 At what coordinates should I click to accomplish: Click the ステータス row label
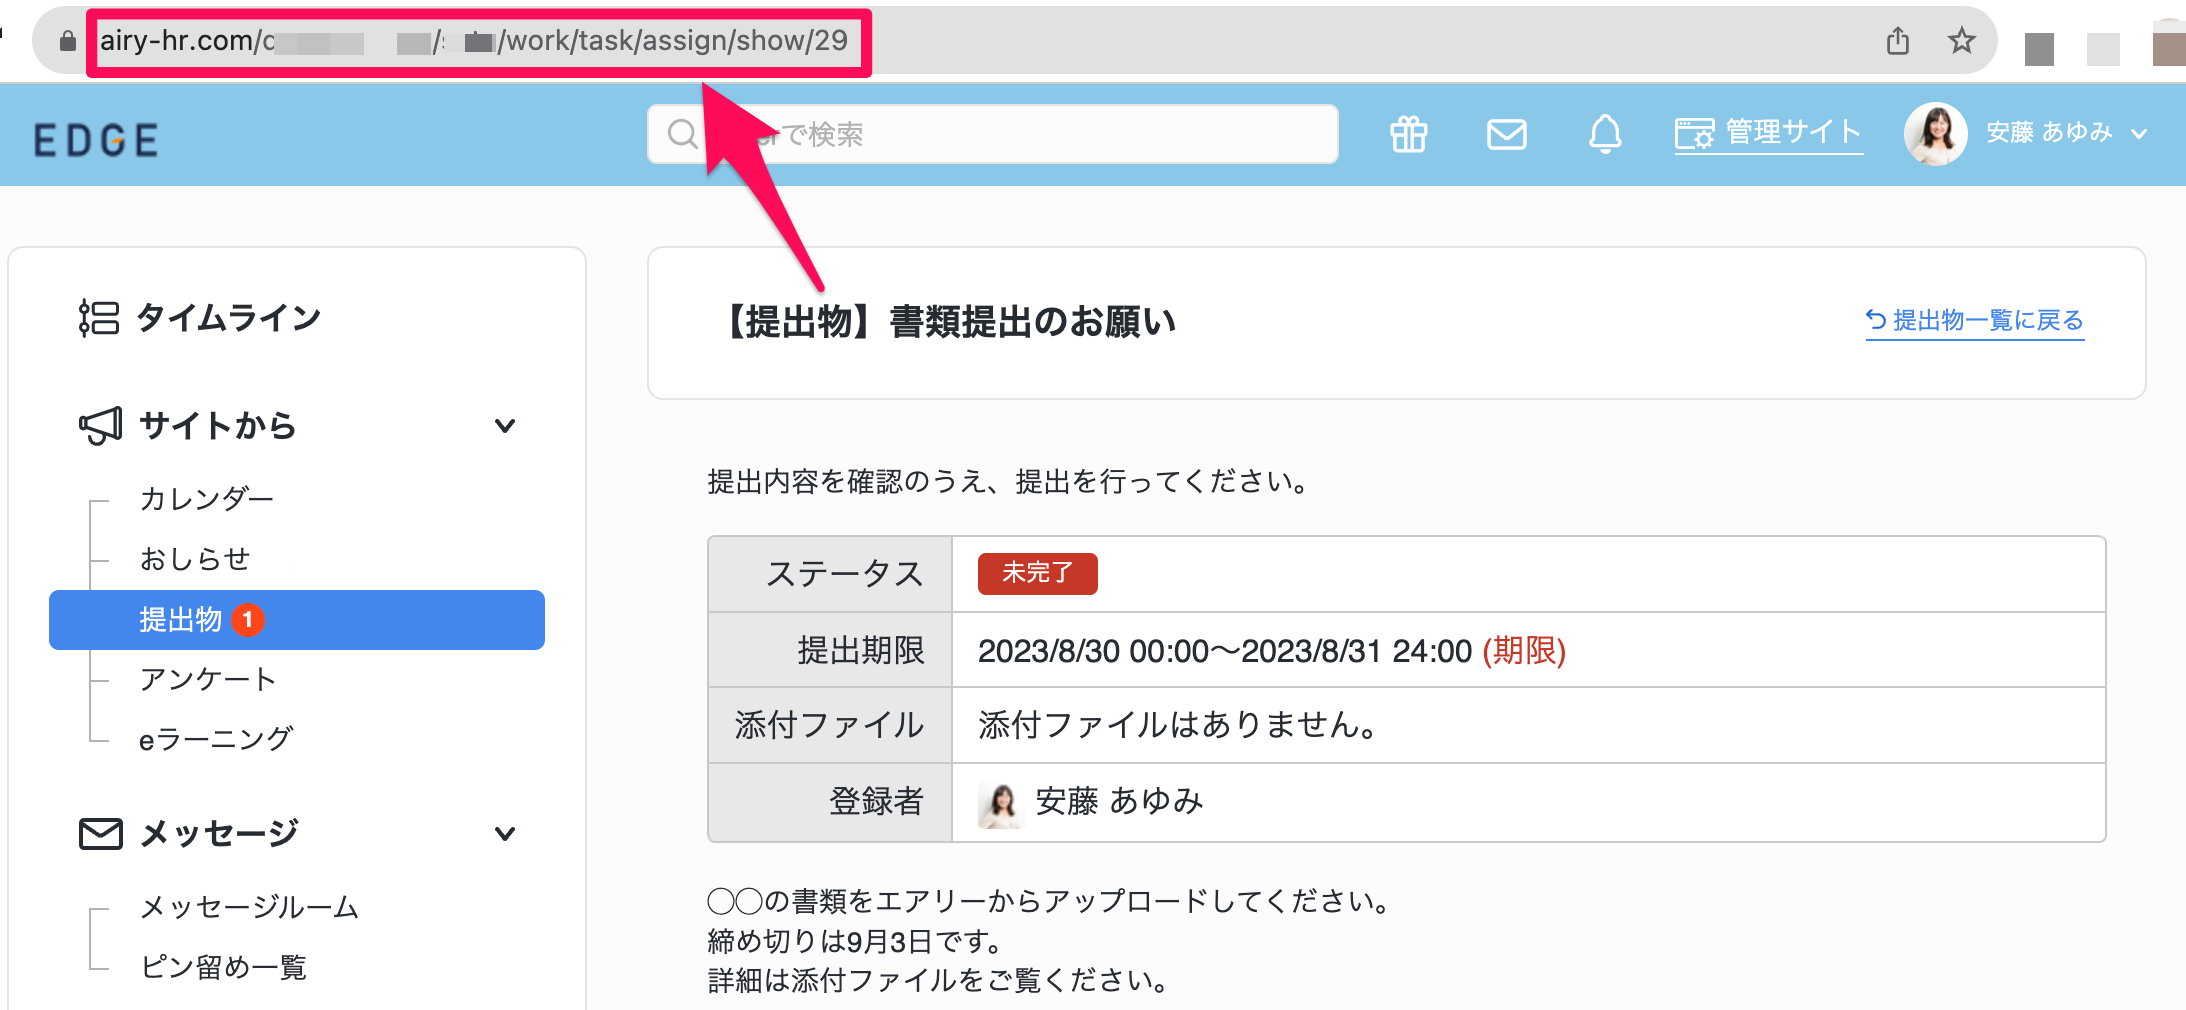tap(844, 574)
